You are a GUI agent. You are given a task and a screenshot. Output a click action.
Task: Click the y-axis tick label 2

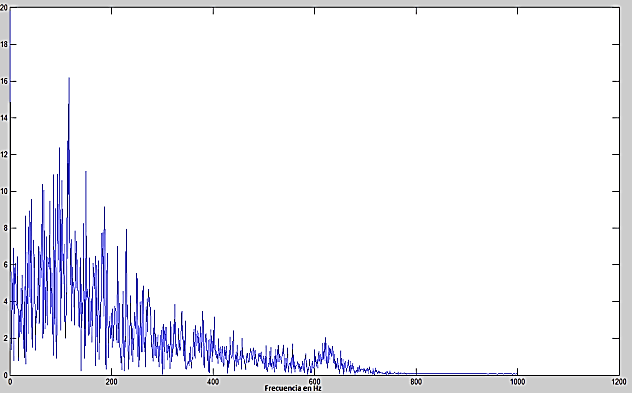pos(5,338)
